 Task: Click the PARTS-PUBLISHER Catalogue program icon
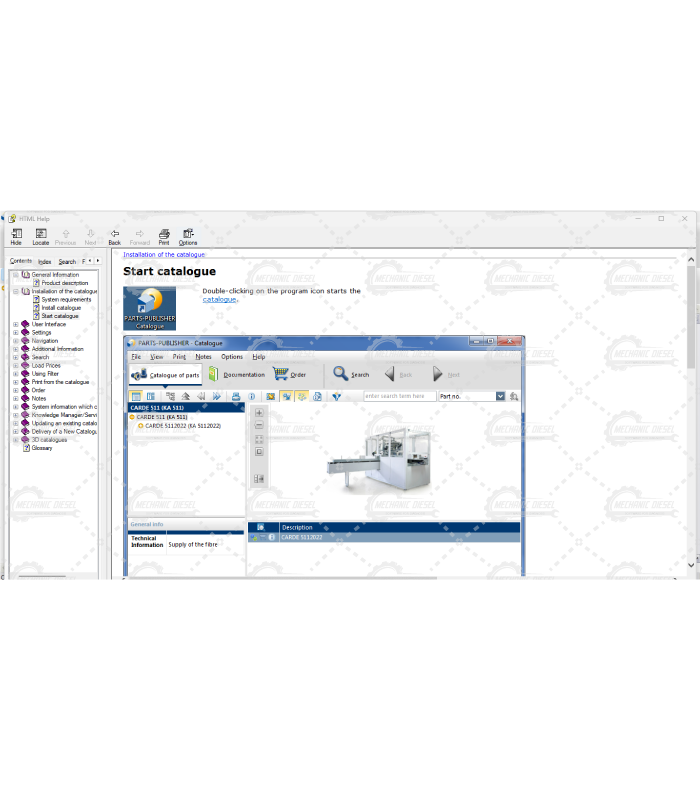149,307
